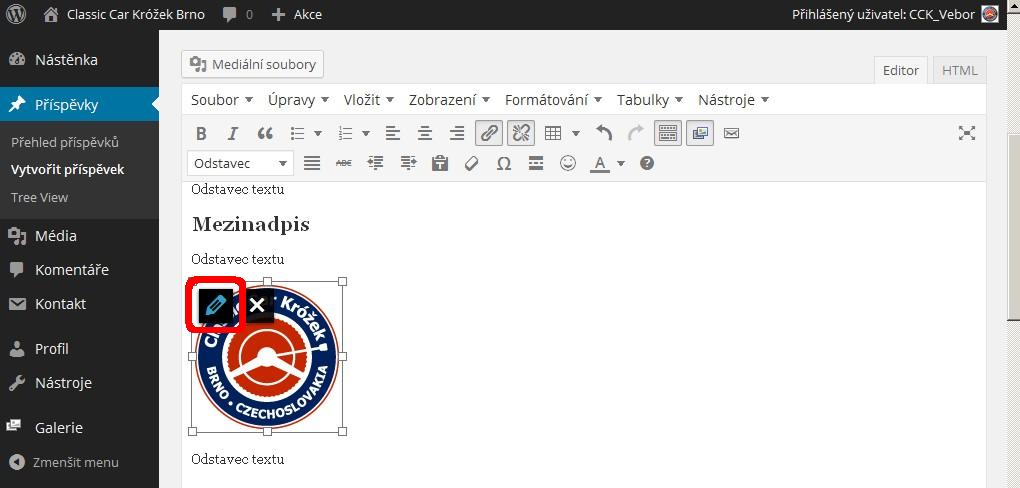
Task: Open comments bubble in the admin bar
Action: 237,14
